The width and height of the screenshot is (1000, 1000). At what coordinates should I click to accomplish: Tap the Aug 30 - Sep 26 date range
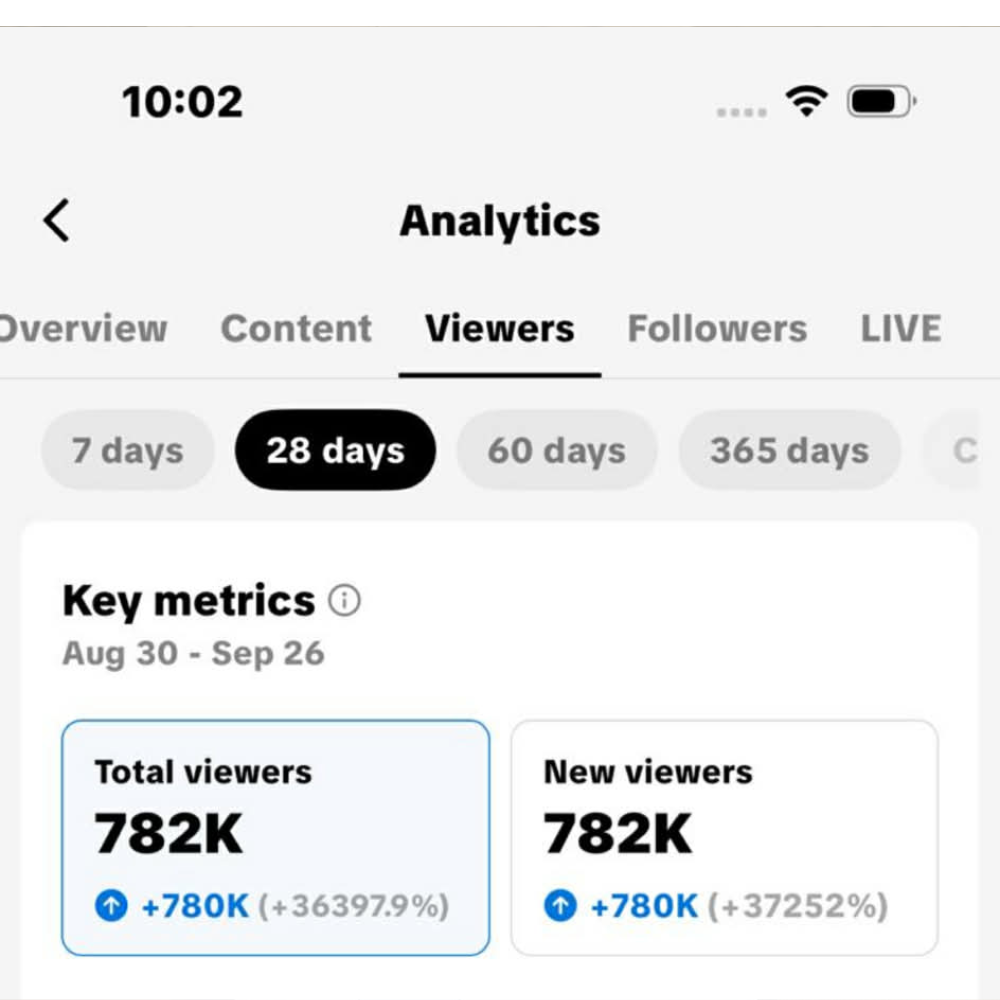pyautogui.click(x=193, y=653)
